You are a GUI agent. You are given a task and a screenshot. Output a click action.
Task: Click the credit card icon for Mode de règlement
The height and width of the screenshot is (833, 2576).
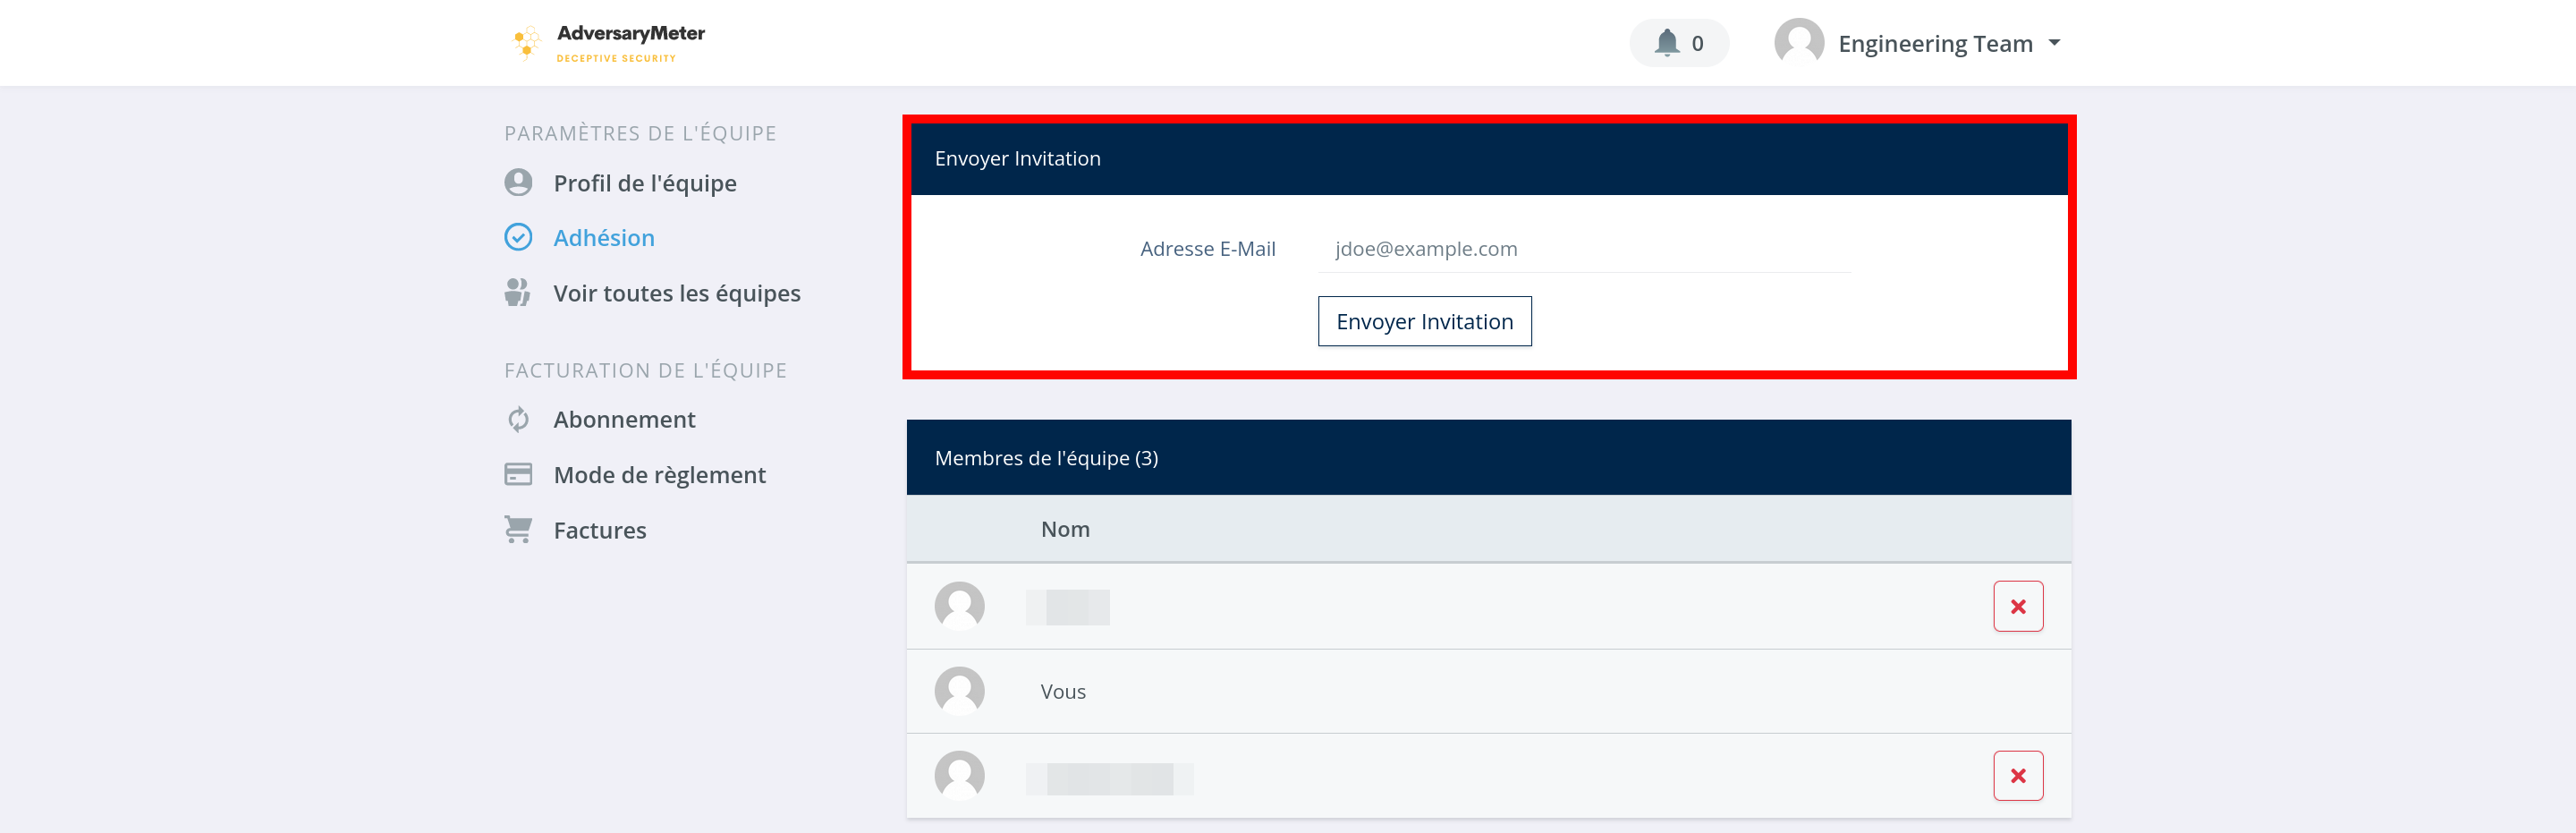click(518, 474)
